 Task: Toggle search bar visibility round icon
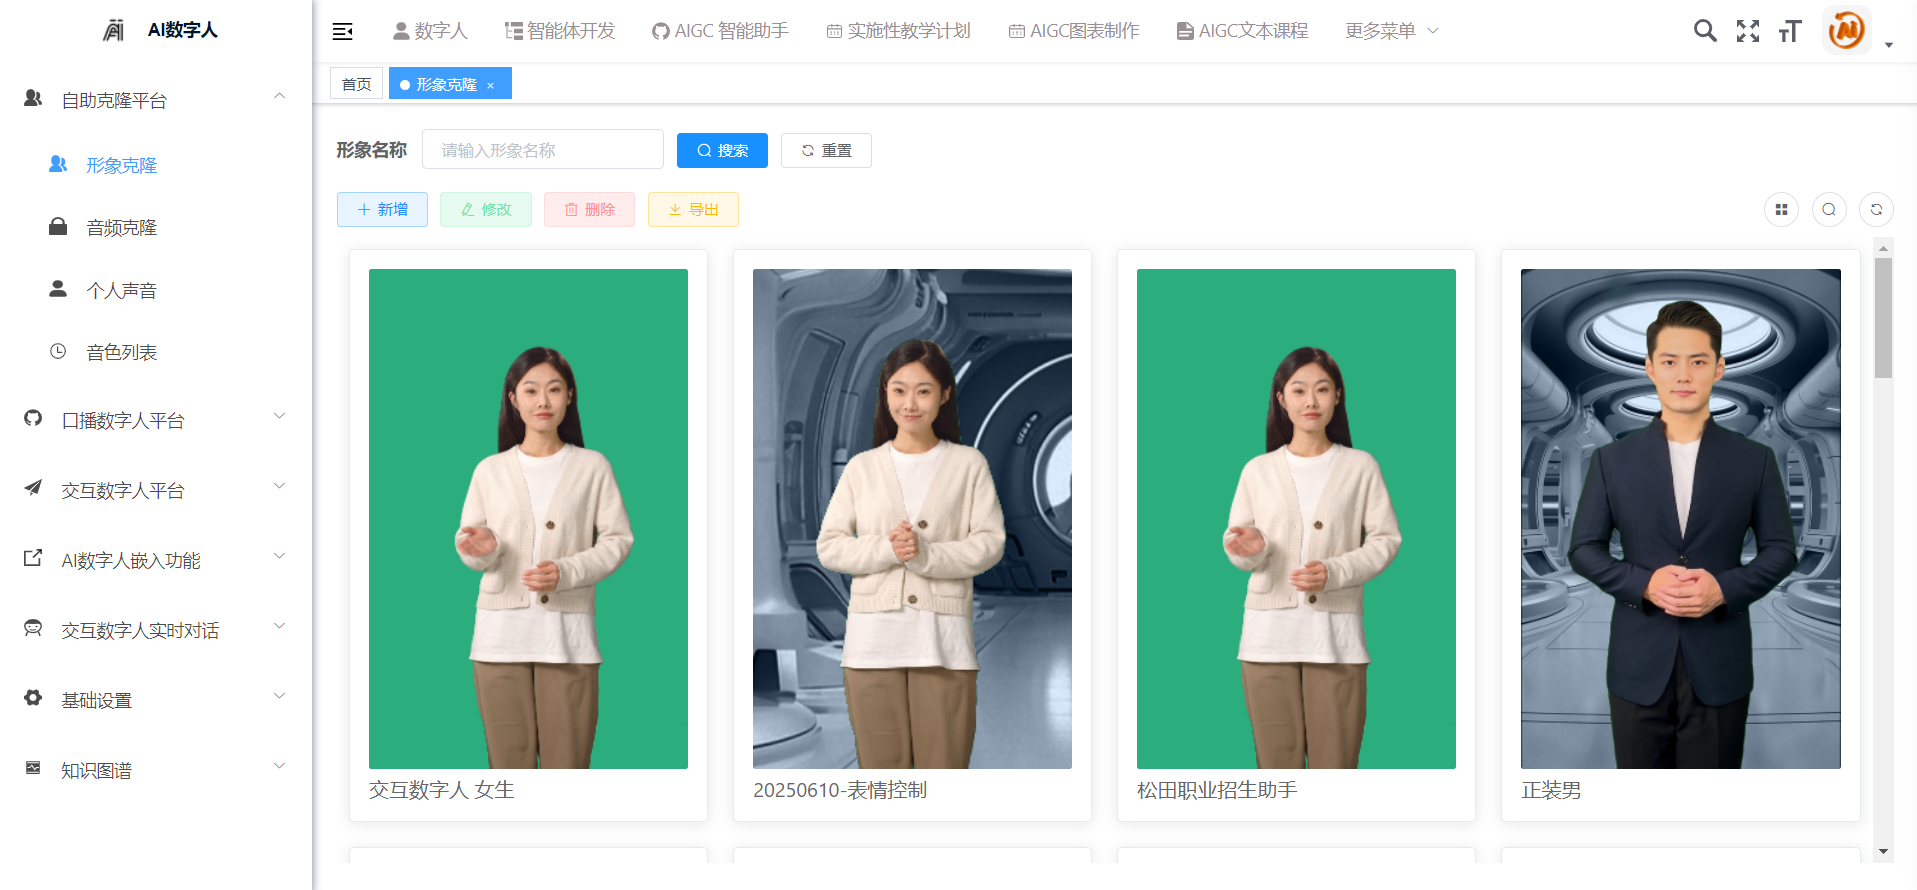[x=1829, y=209]
